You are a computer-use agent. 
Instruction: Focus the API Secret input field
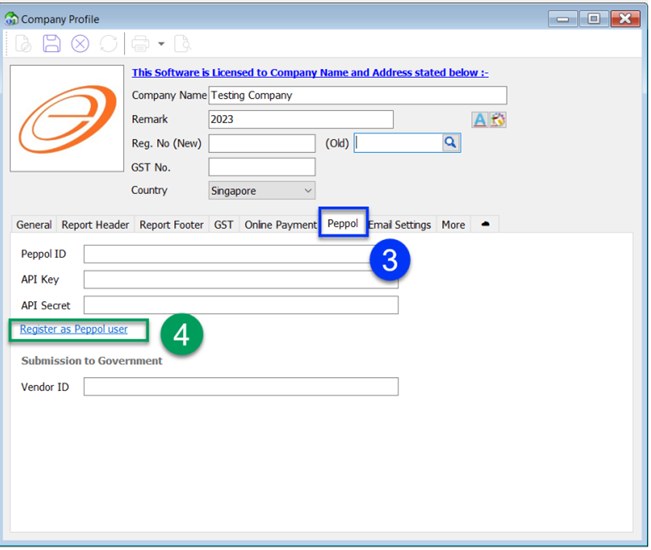tap(240, 305)
